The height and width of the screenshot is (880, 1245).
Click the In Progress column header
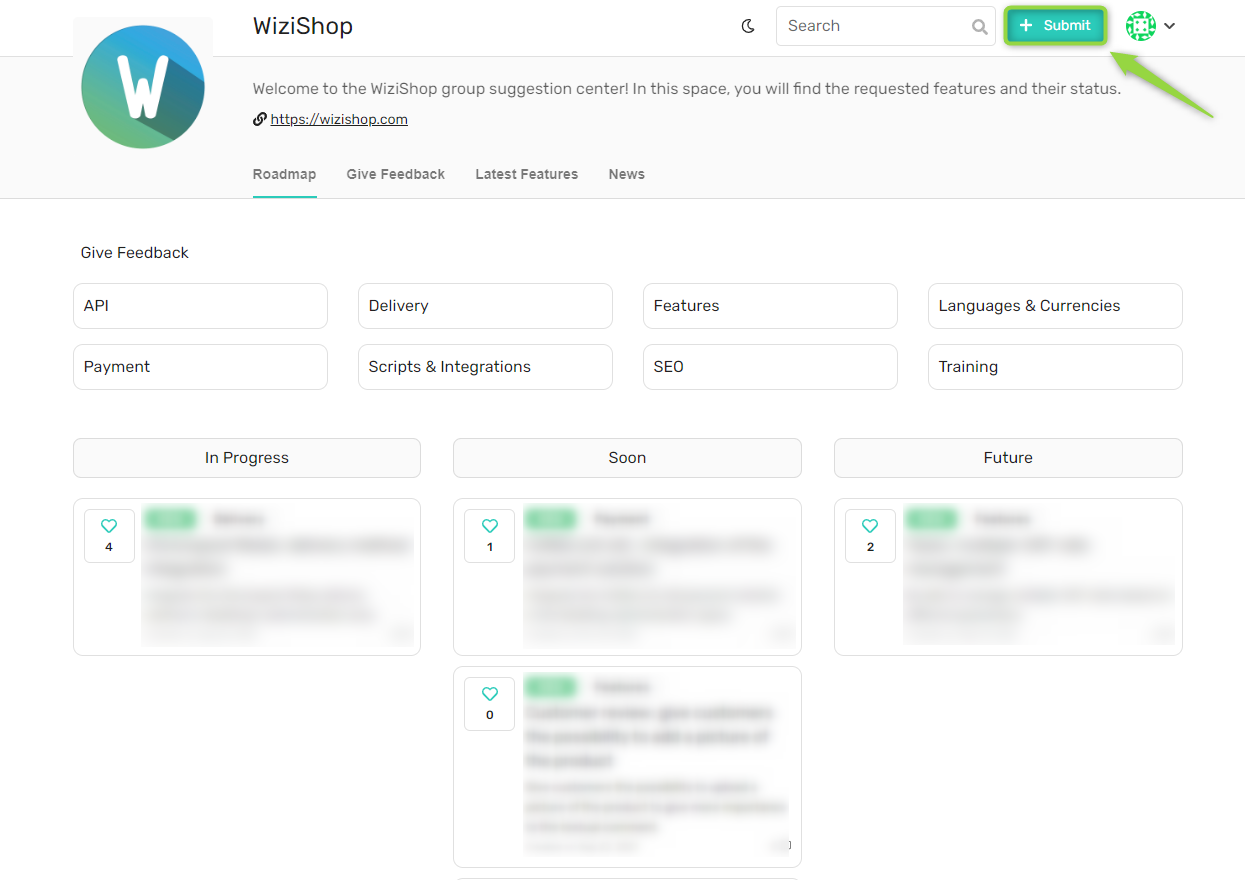click(247, 458)
